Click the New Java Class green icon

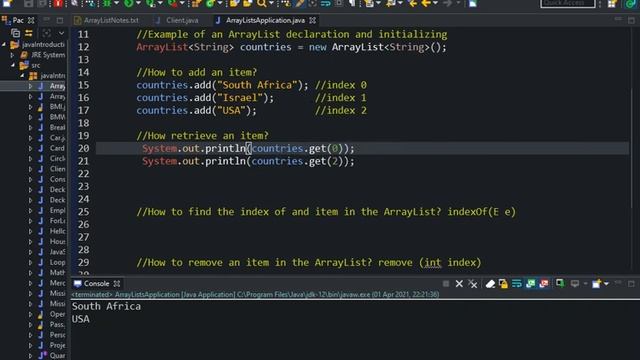pyautogui.click(x=211, y=4)
